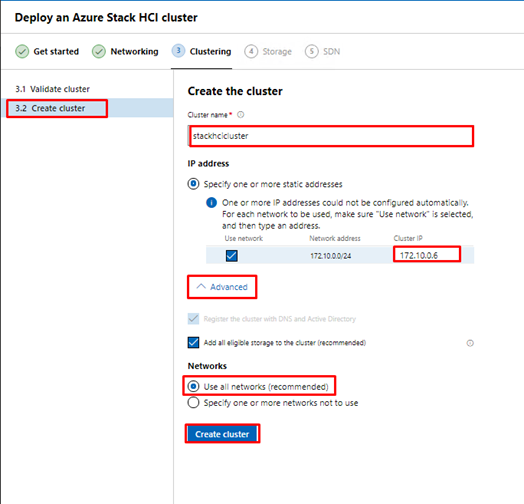Click the Networks section heading
Screen dimensions: 524x504
pyautogui.click(x=207, y=366)
